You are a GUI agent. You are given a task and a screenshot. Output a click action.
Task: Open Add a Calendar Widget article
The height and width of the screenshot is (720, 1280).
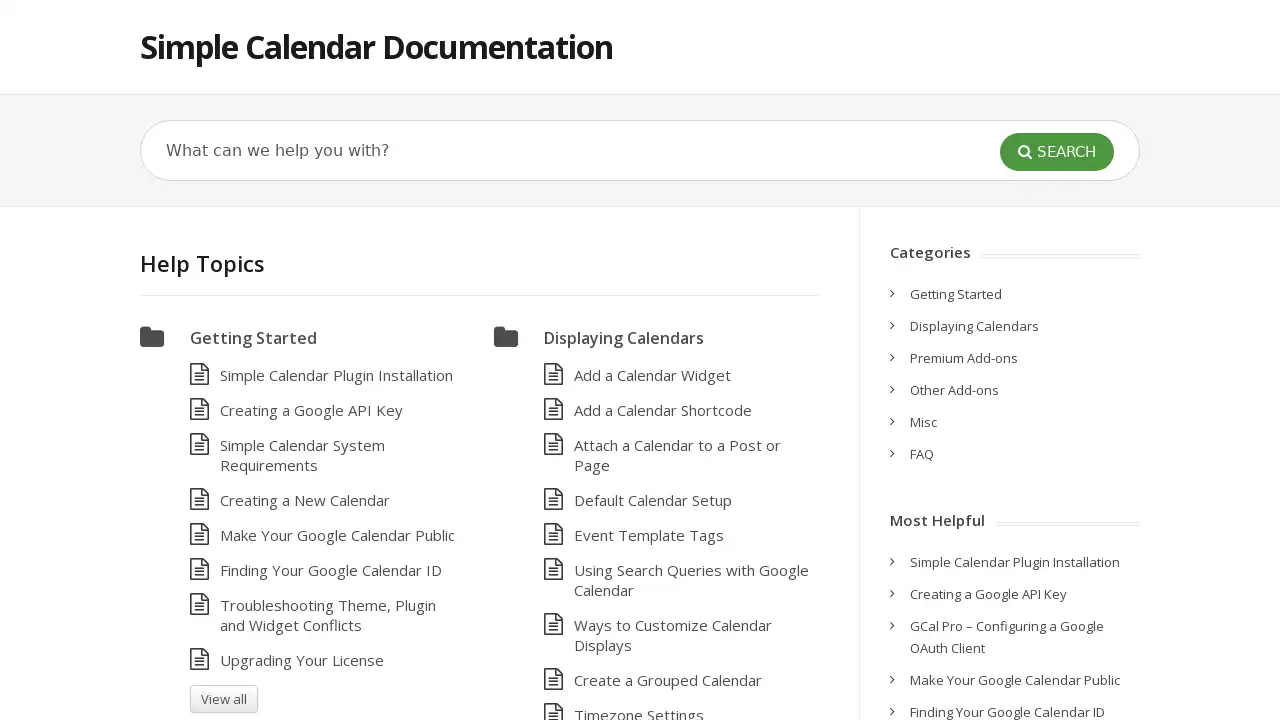point(652,375)
